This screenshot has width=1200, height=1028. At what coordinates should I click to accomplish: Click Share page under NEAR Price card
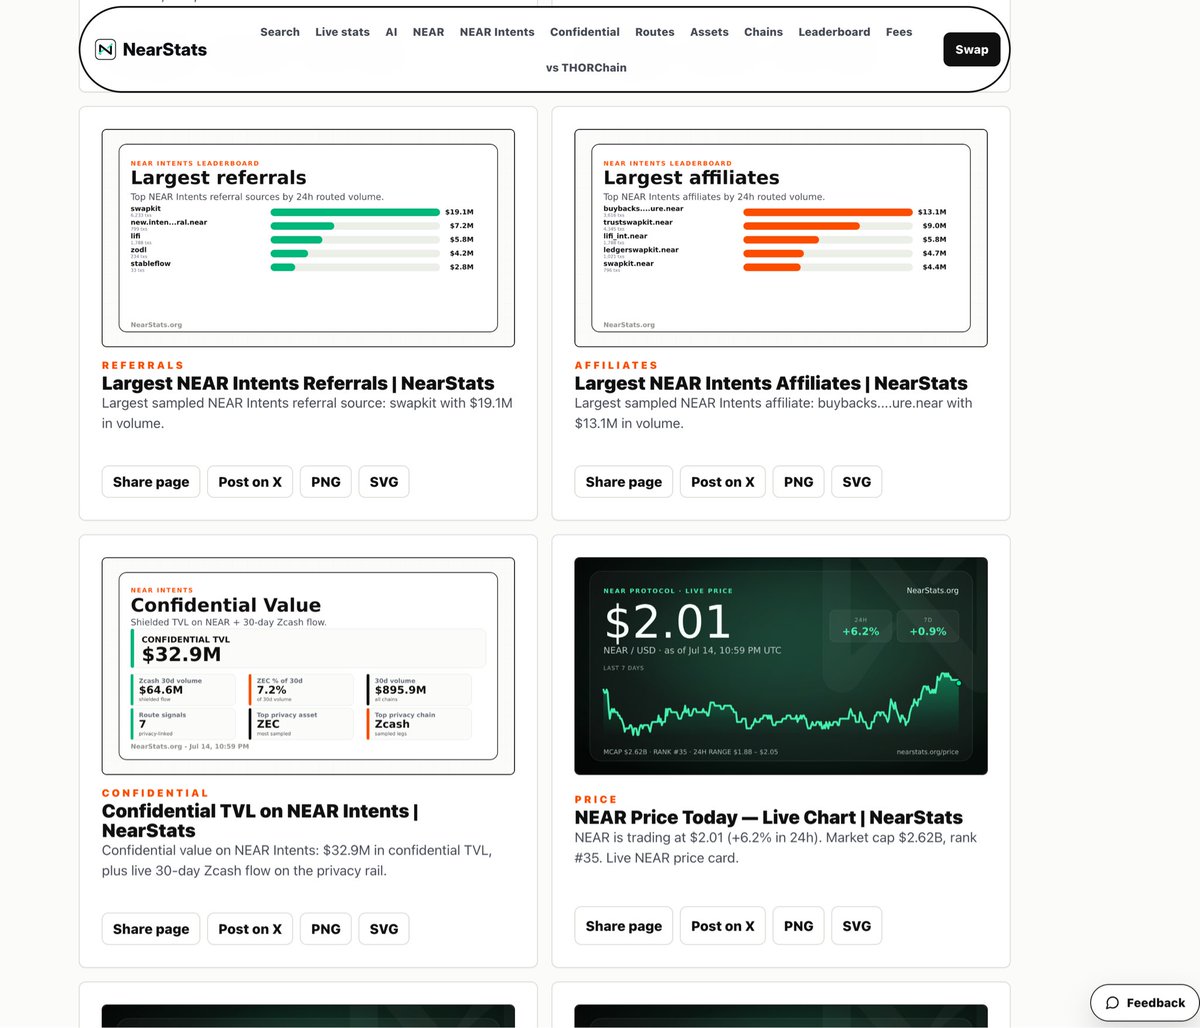[x=624, y=926]
